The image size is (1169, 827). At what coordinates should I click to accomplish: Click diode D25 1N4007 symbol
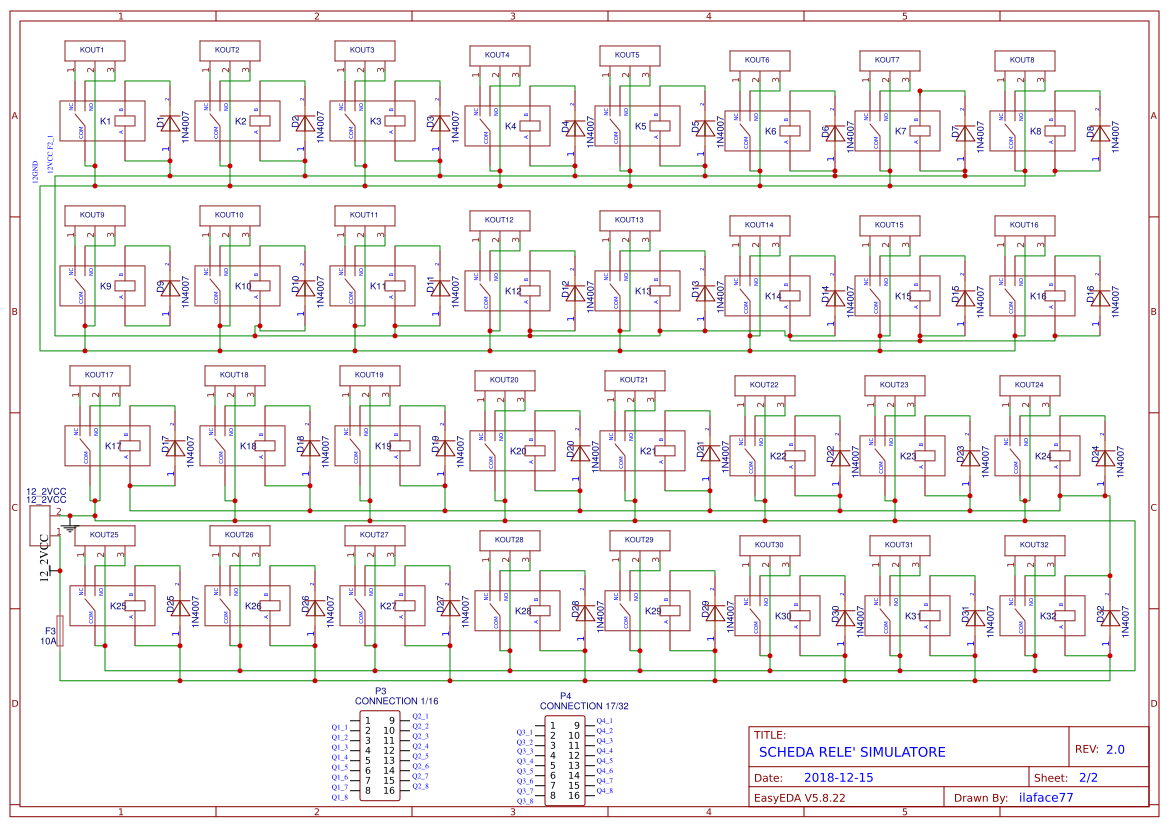click(x=178, y=609)
